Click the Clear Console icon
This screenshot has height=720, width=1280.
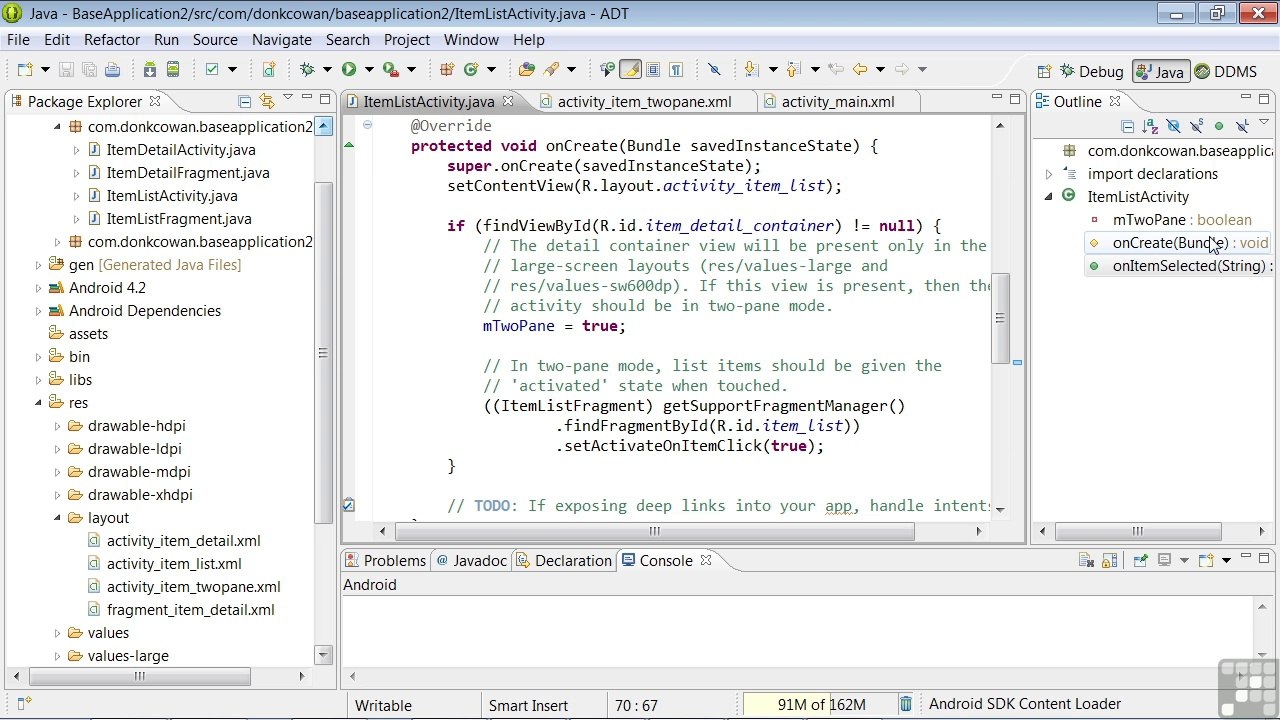1087,561
